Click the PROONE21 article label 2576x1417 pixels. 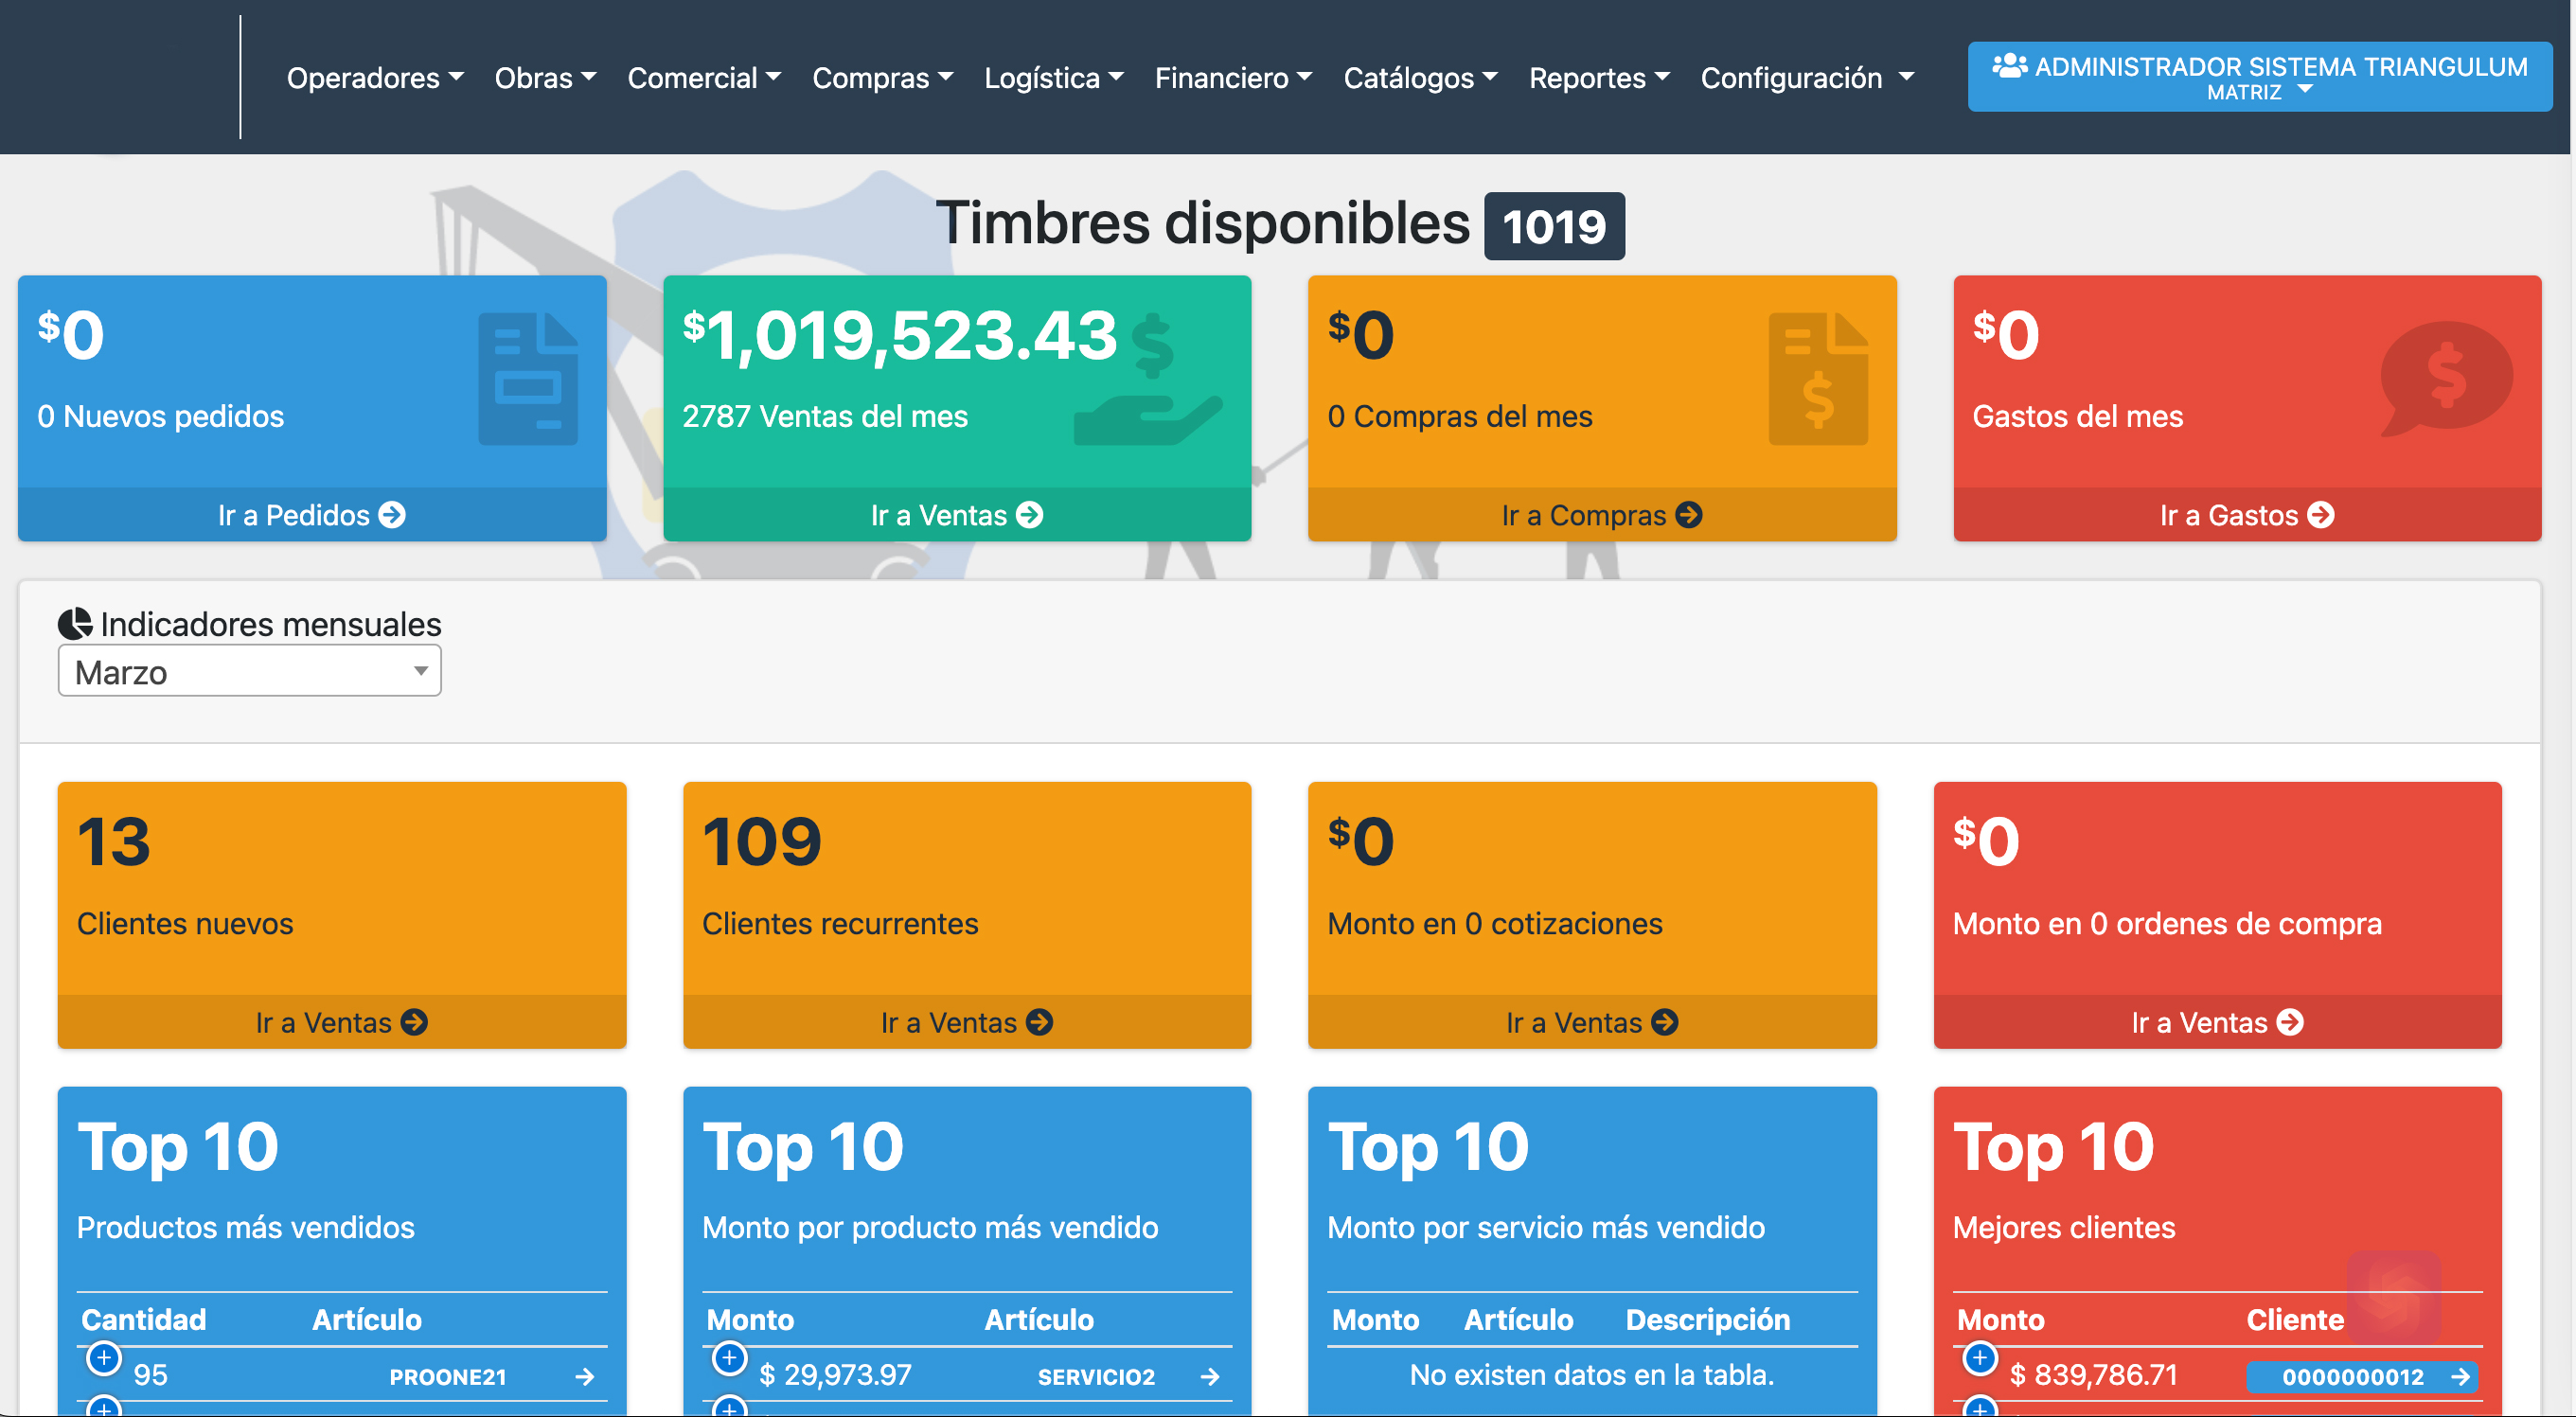[448, 1377]
